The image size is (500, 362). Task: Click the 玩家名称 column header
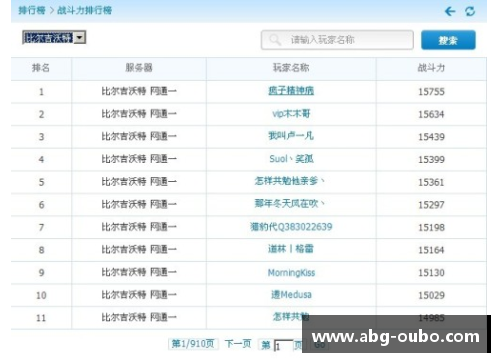[291, 68]
